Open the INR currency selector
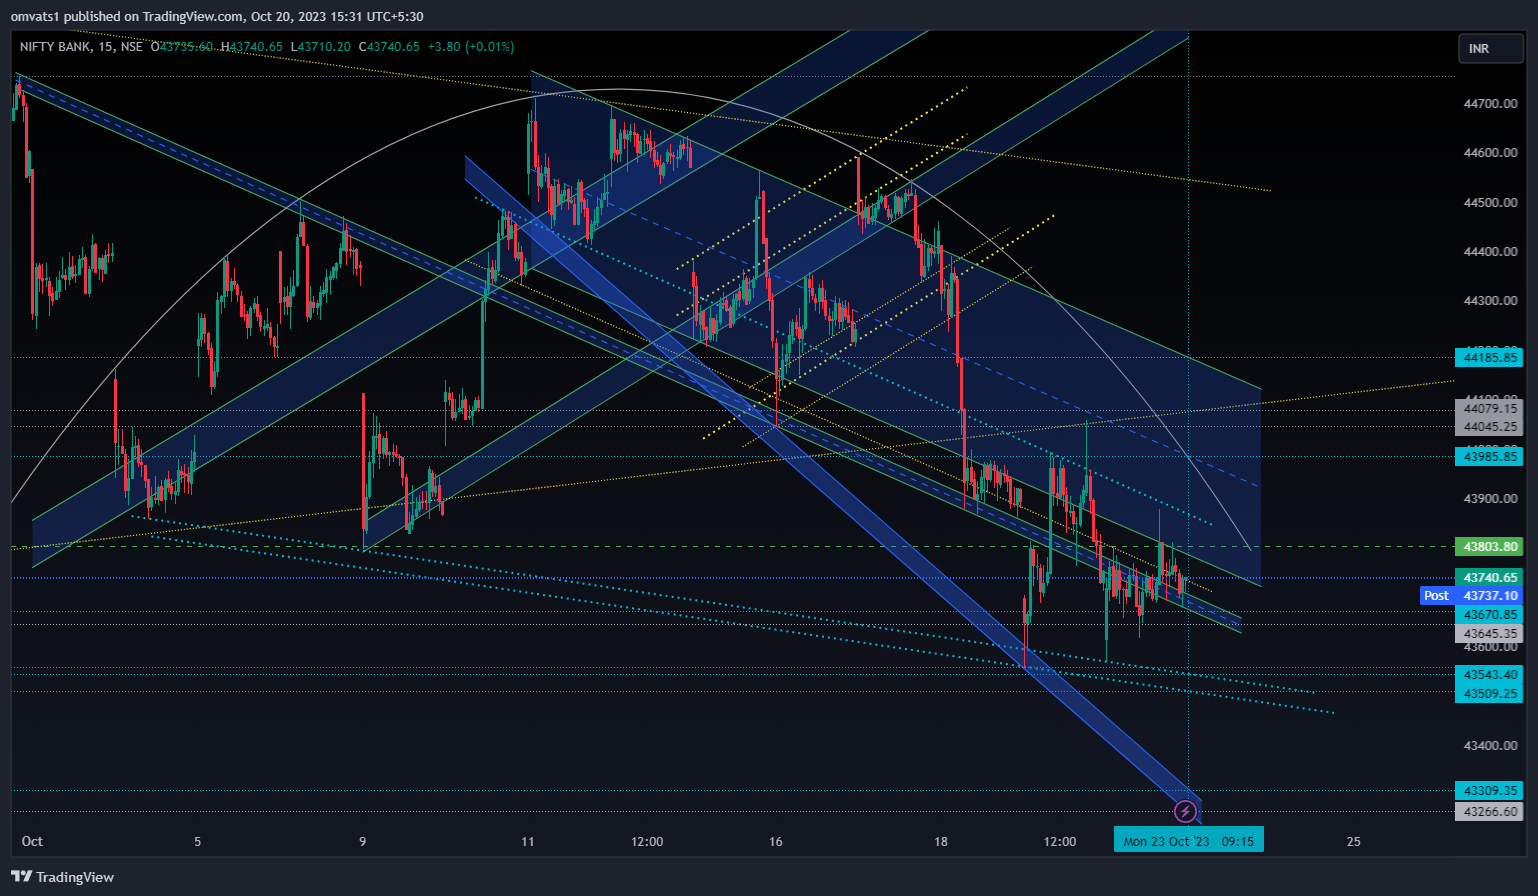The width and height of the screenshot is (1538, 896). 1490,48
